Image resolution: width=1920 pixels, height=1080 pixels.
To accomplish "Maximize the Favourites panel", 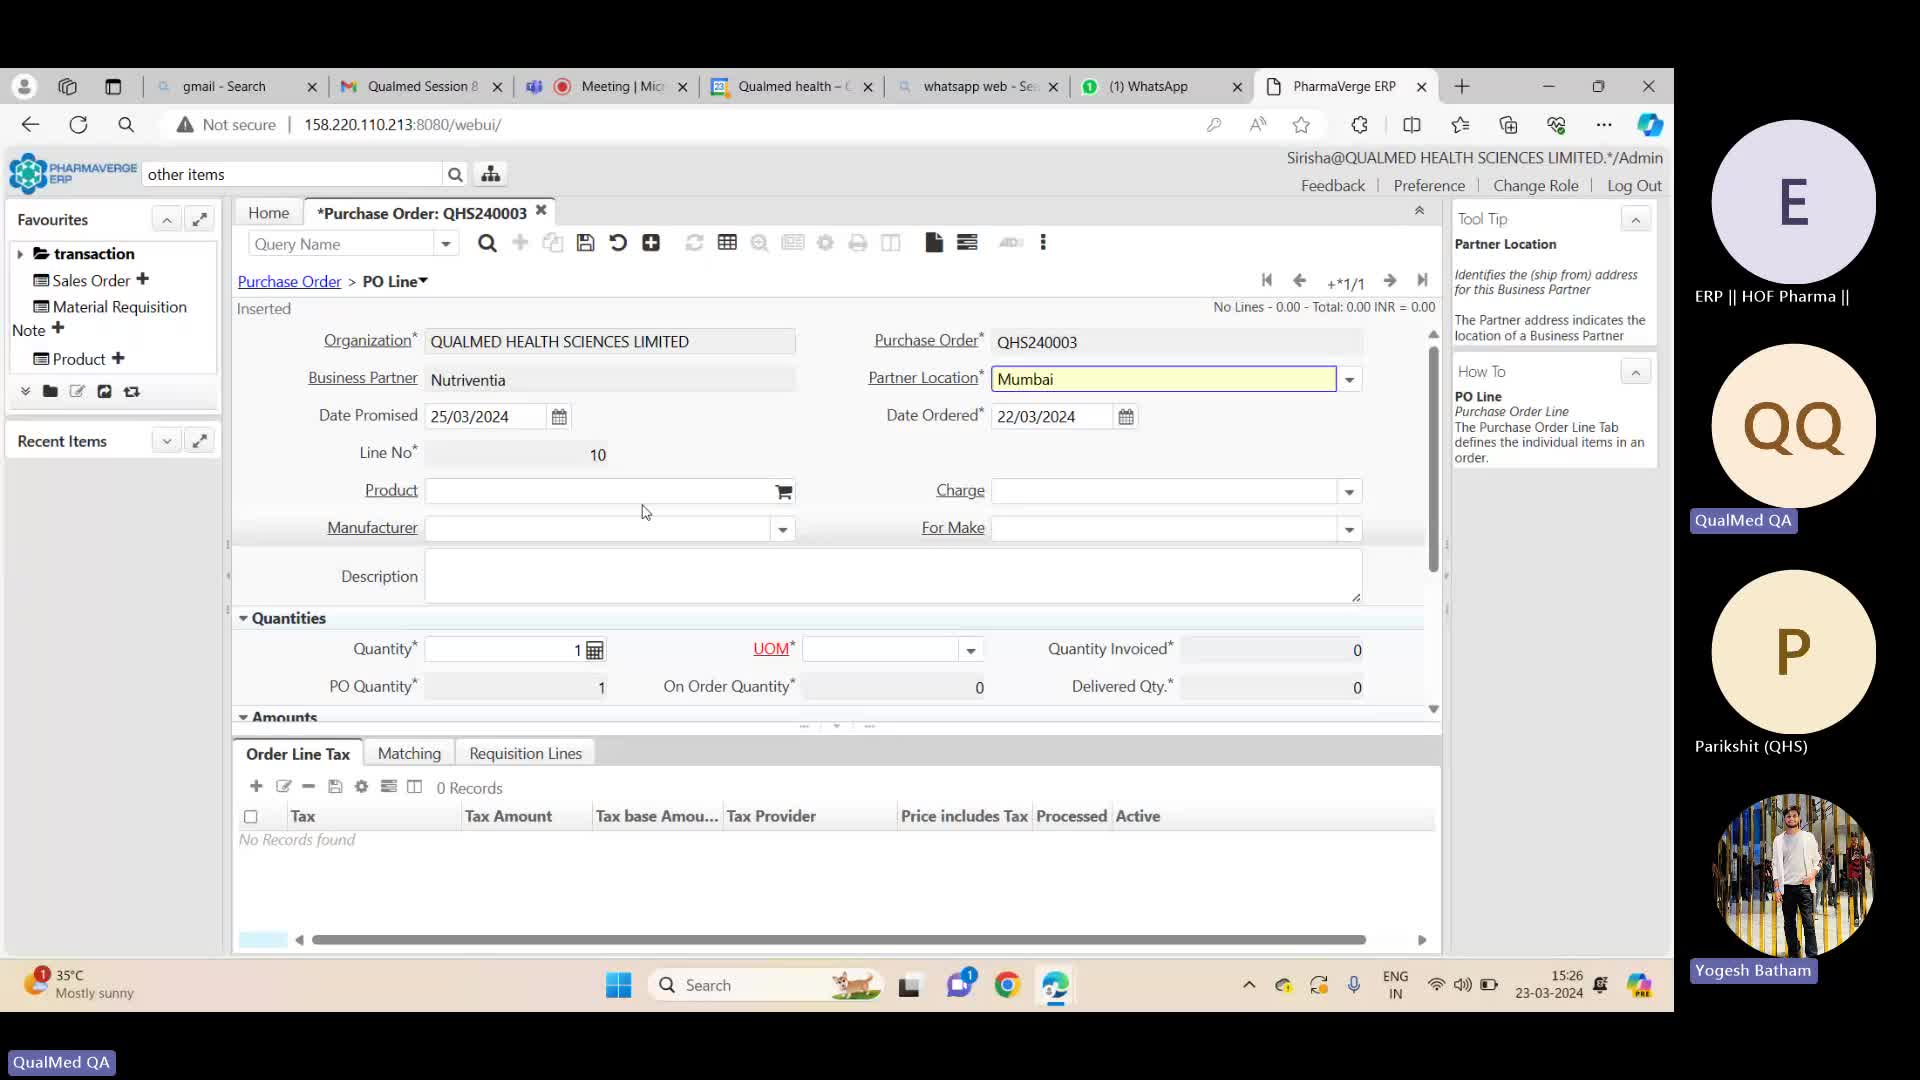I will click(x=200, y=219).
